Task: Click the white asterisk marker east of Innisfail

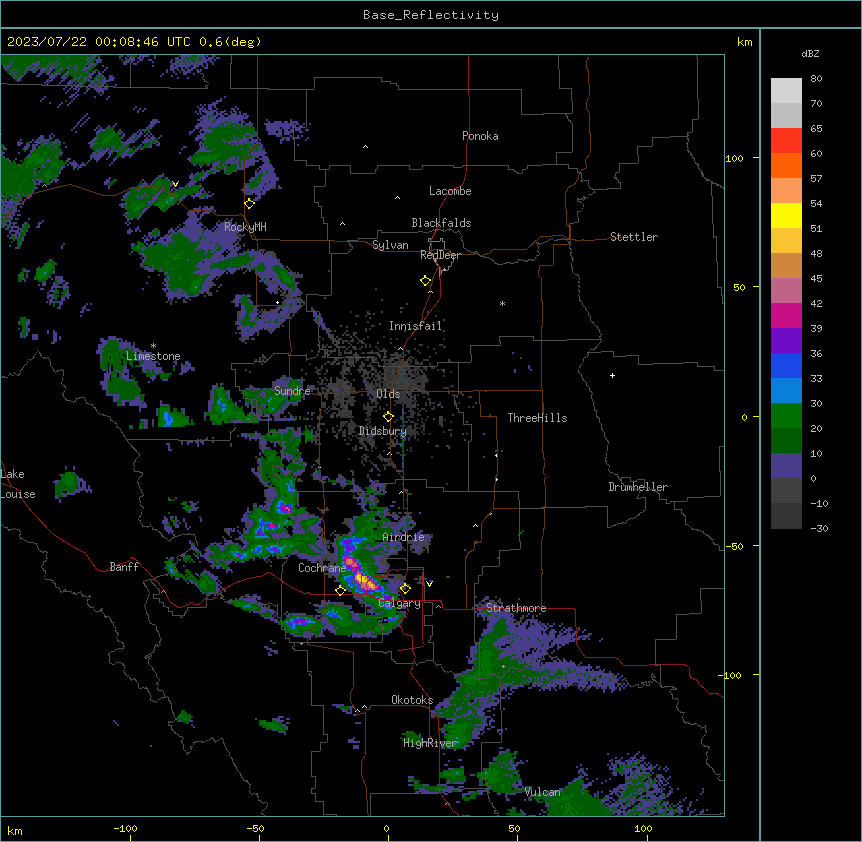Action: tap(502, 303)
